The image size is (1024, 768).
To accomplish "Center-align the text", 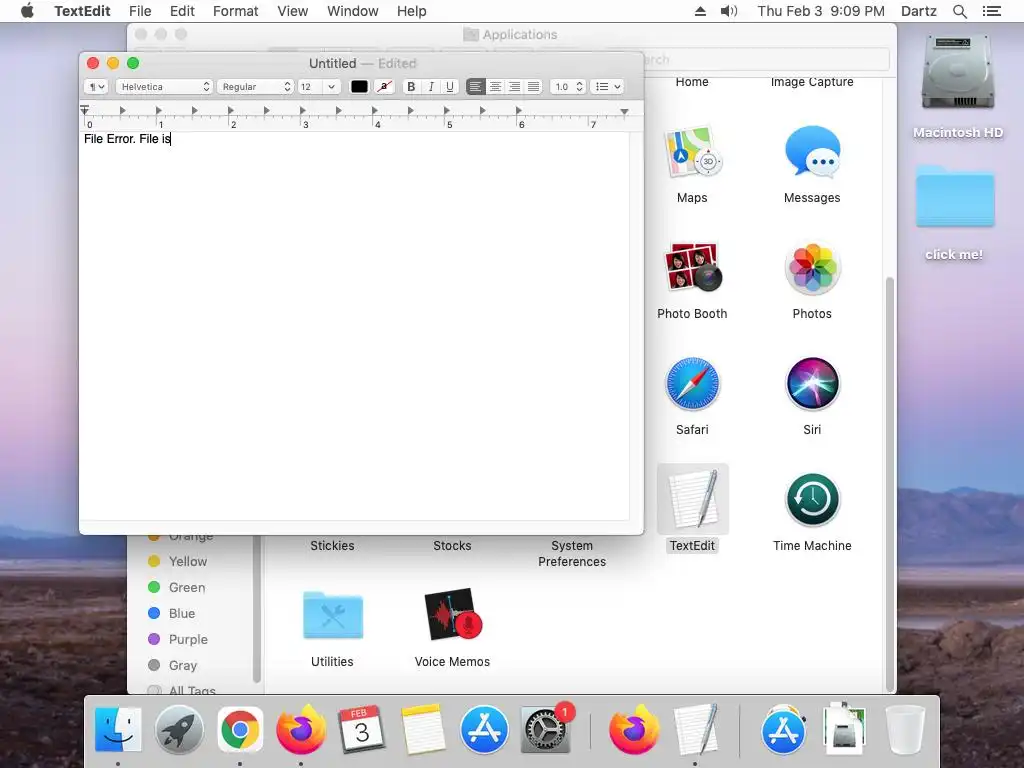I will click(495, 87).
